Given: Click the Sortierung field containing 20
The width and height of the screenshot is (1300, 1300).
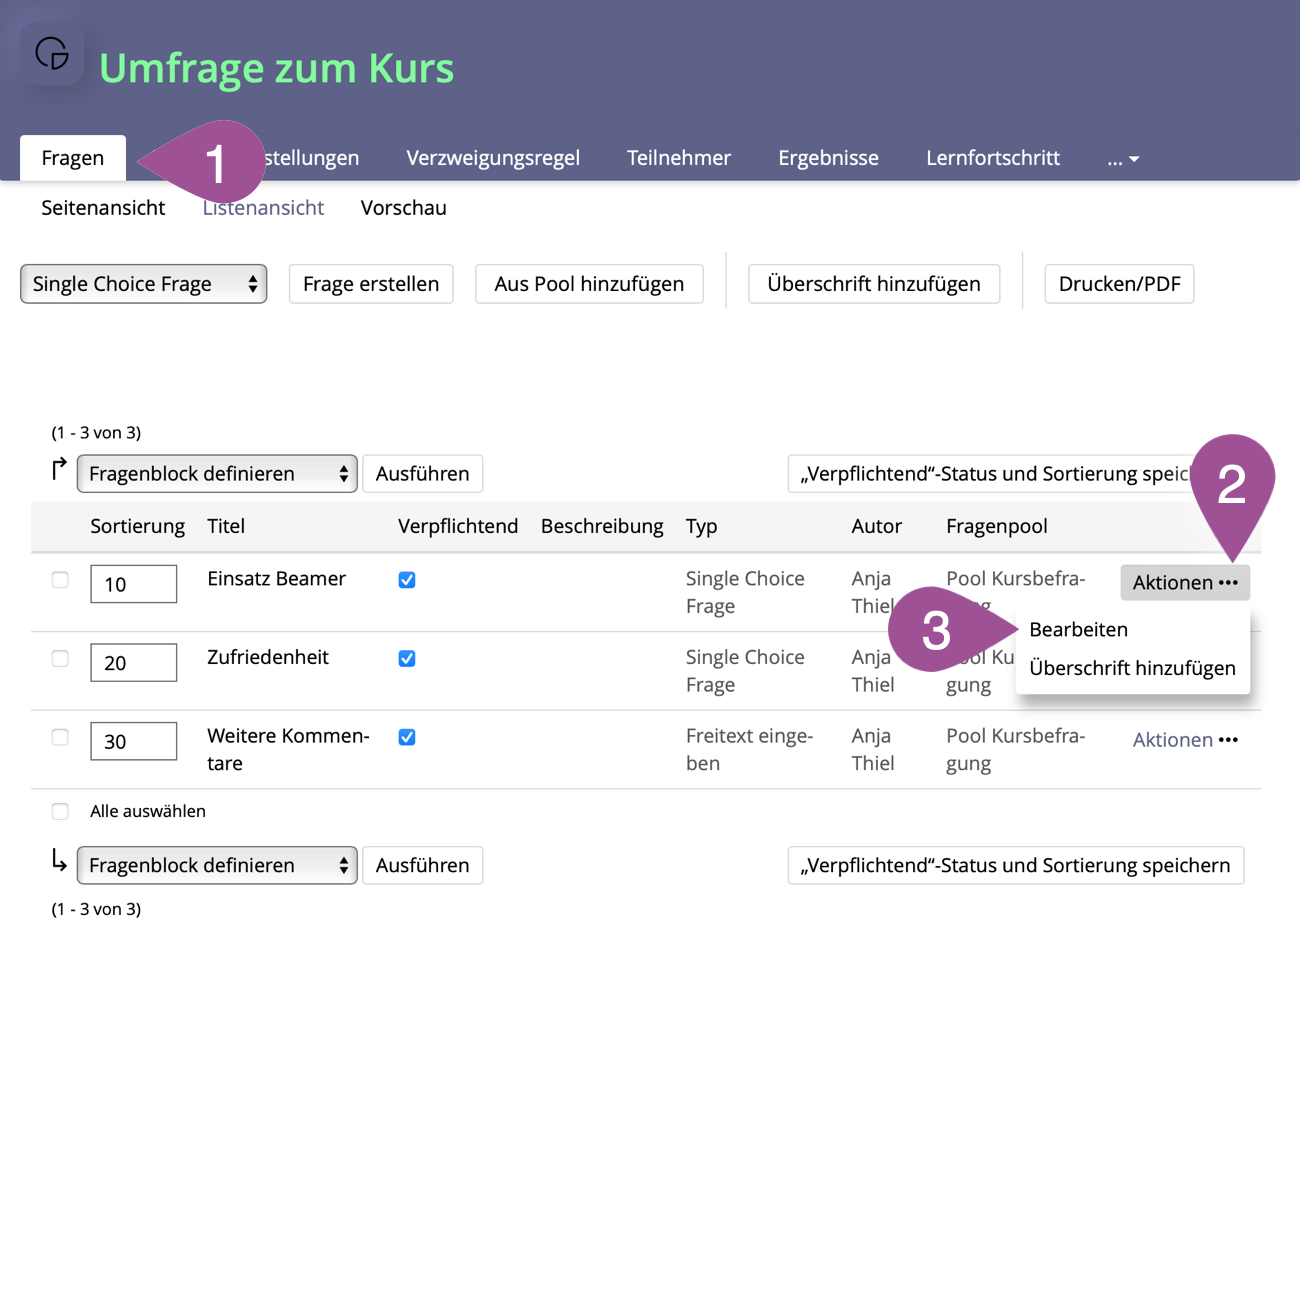Looking at the screenshot, I should pyautogui.click(x=133, y=663).
